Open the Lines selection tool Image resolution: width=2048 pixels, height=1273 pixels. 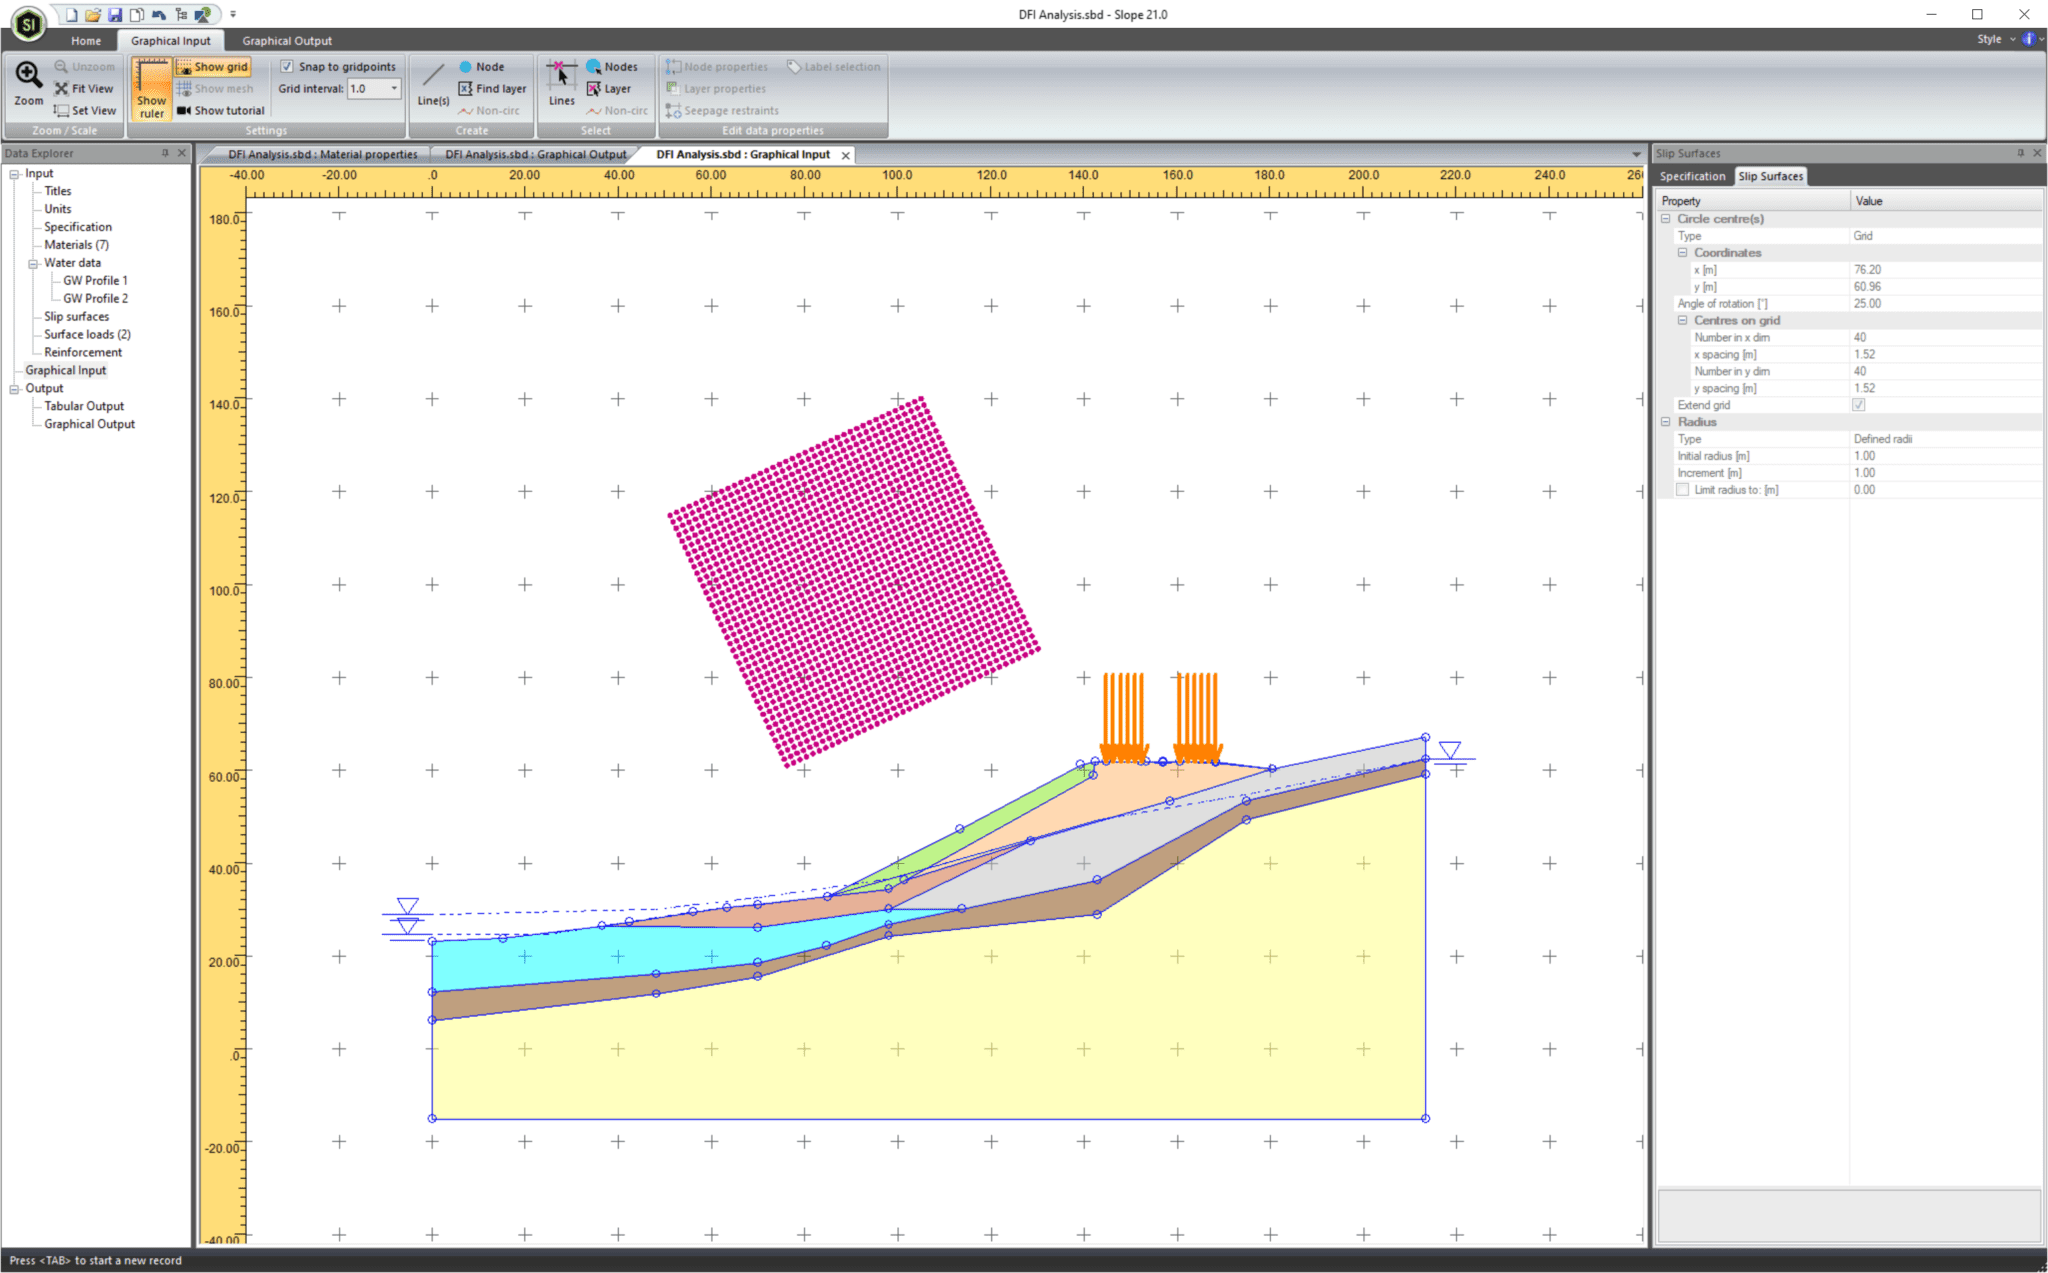pos(560,88)
